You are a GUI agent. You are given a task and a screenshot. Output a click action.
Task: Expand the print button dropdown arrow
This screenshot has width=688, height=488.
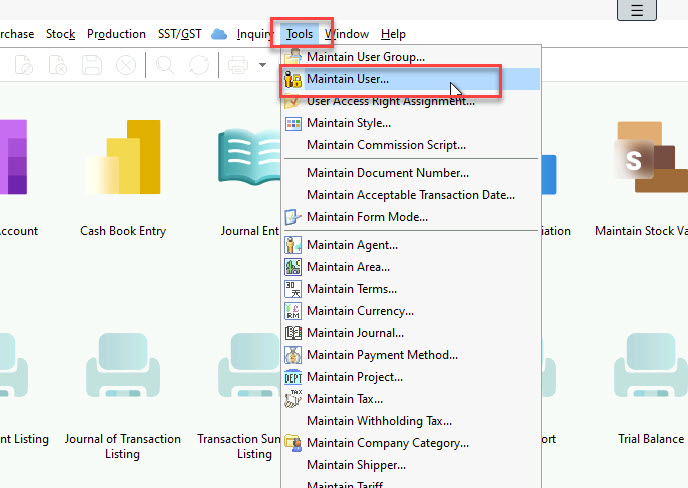tap(262, 65)
